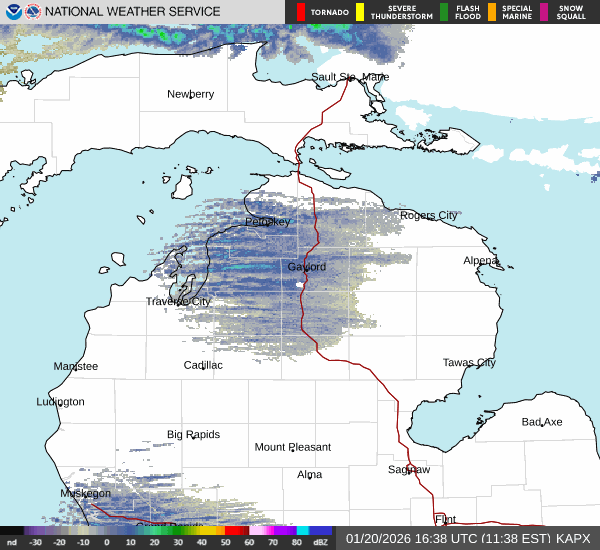Click the NOAA logo in the header

pos(12,12)
